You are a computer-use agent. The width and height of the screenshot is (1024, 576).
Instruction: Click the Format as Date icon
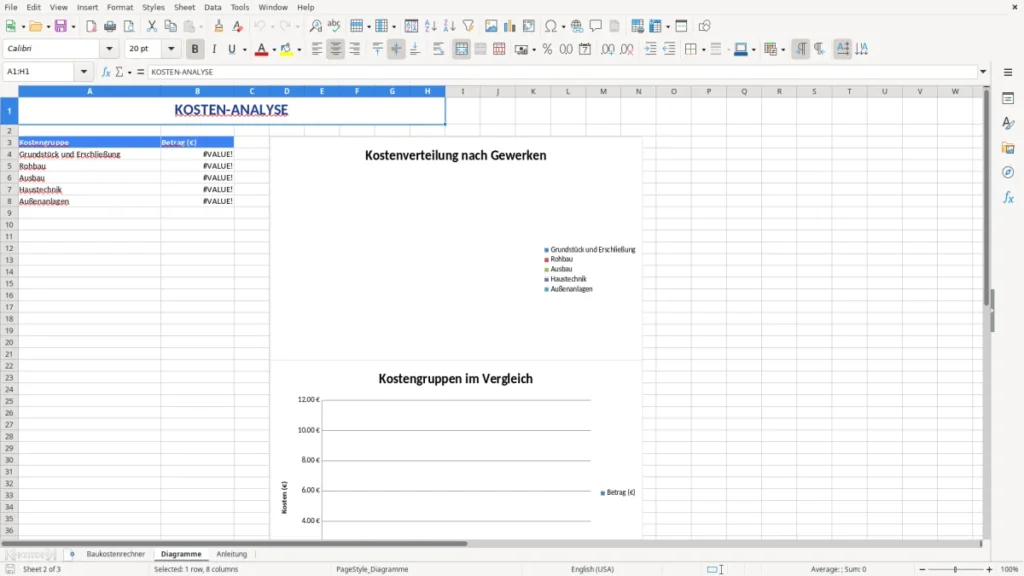click(585, 49)
